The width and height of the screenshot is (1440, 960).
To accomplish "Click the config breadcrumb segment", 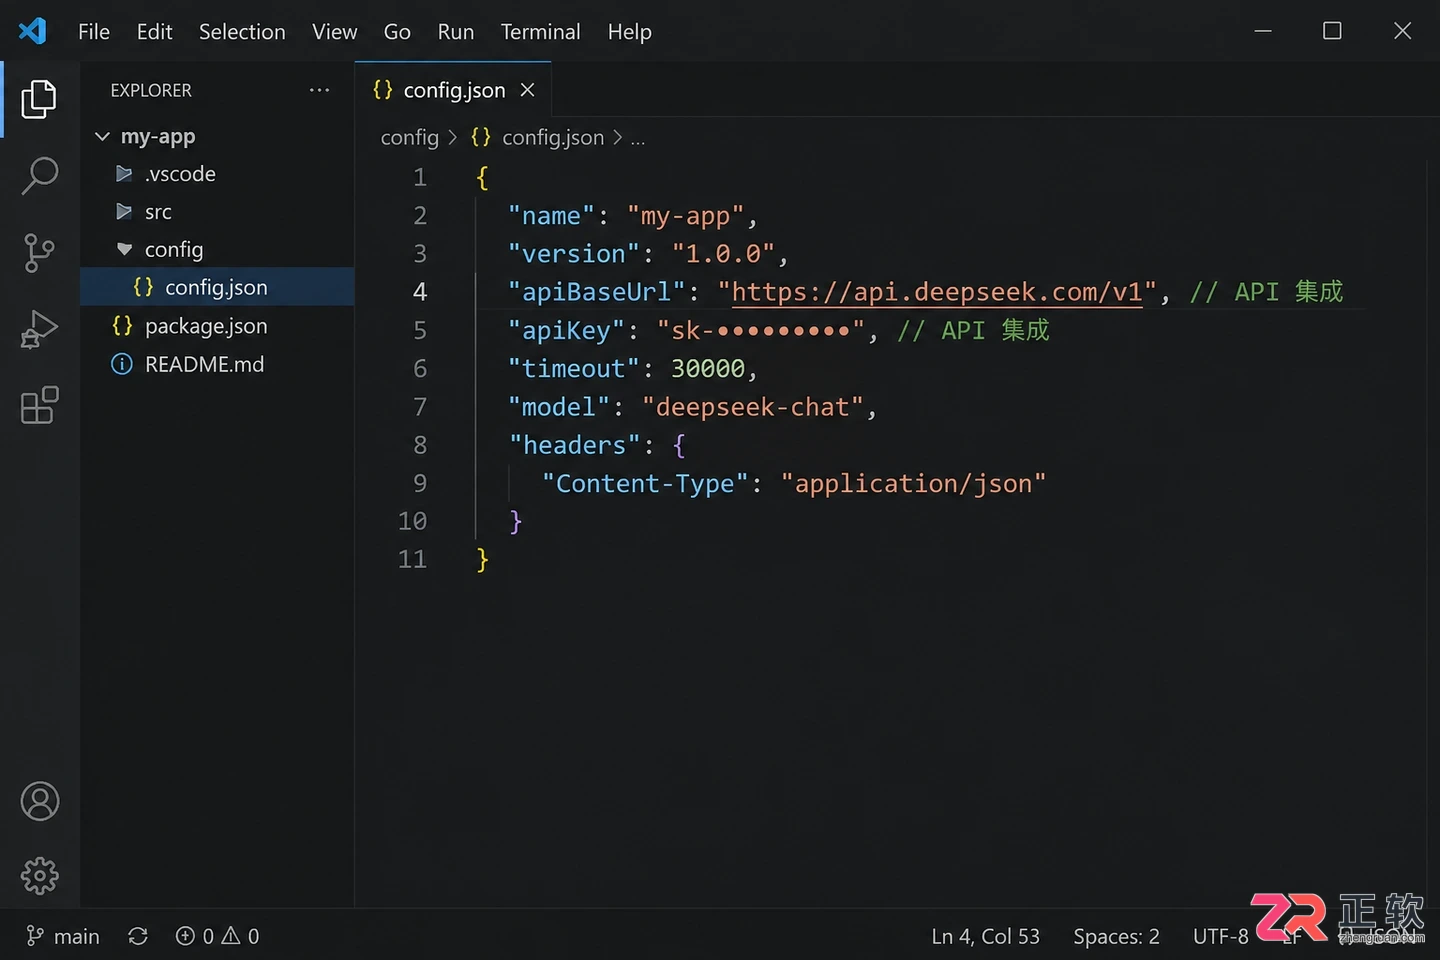I will tap(410, 137).
